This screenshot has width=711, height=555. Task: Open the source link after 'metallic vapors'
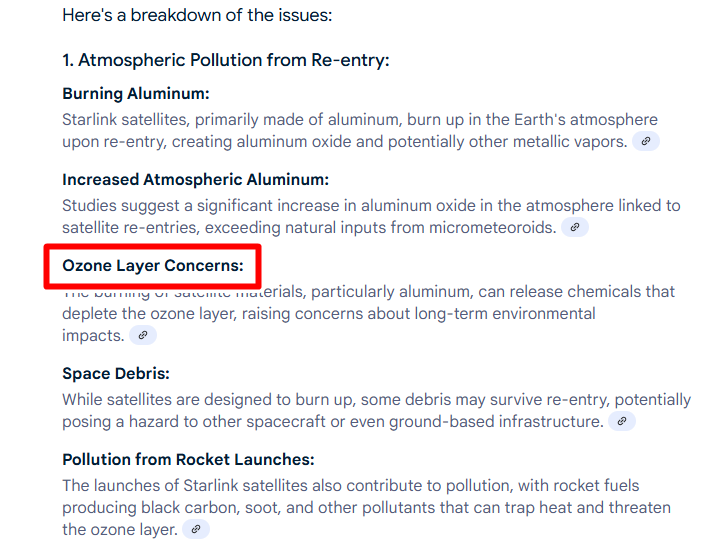click(x=646, y=141)
